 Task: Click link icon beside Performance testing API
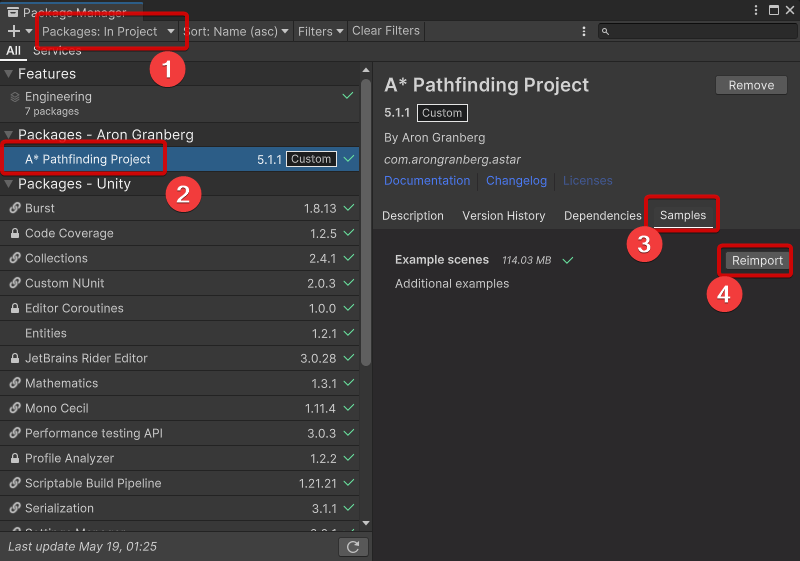pyautogui.click(x=15, y=433)
